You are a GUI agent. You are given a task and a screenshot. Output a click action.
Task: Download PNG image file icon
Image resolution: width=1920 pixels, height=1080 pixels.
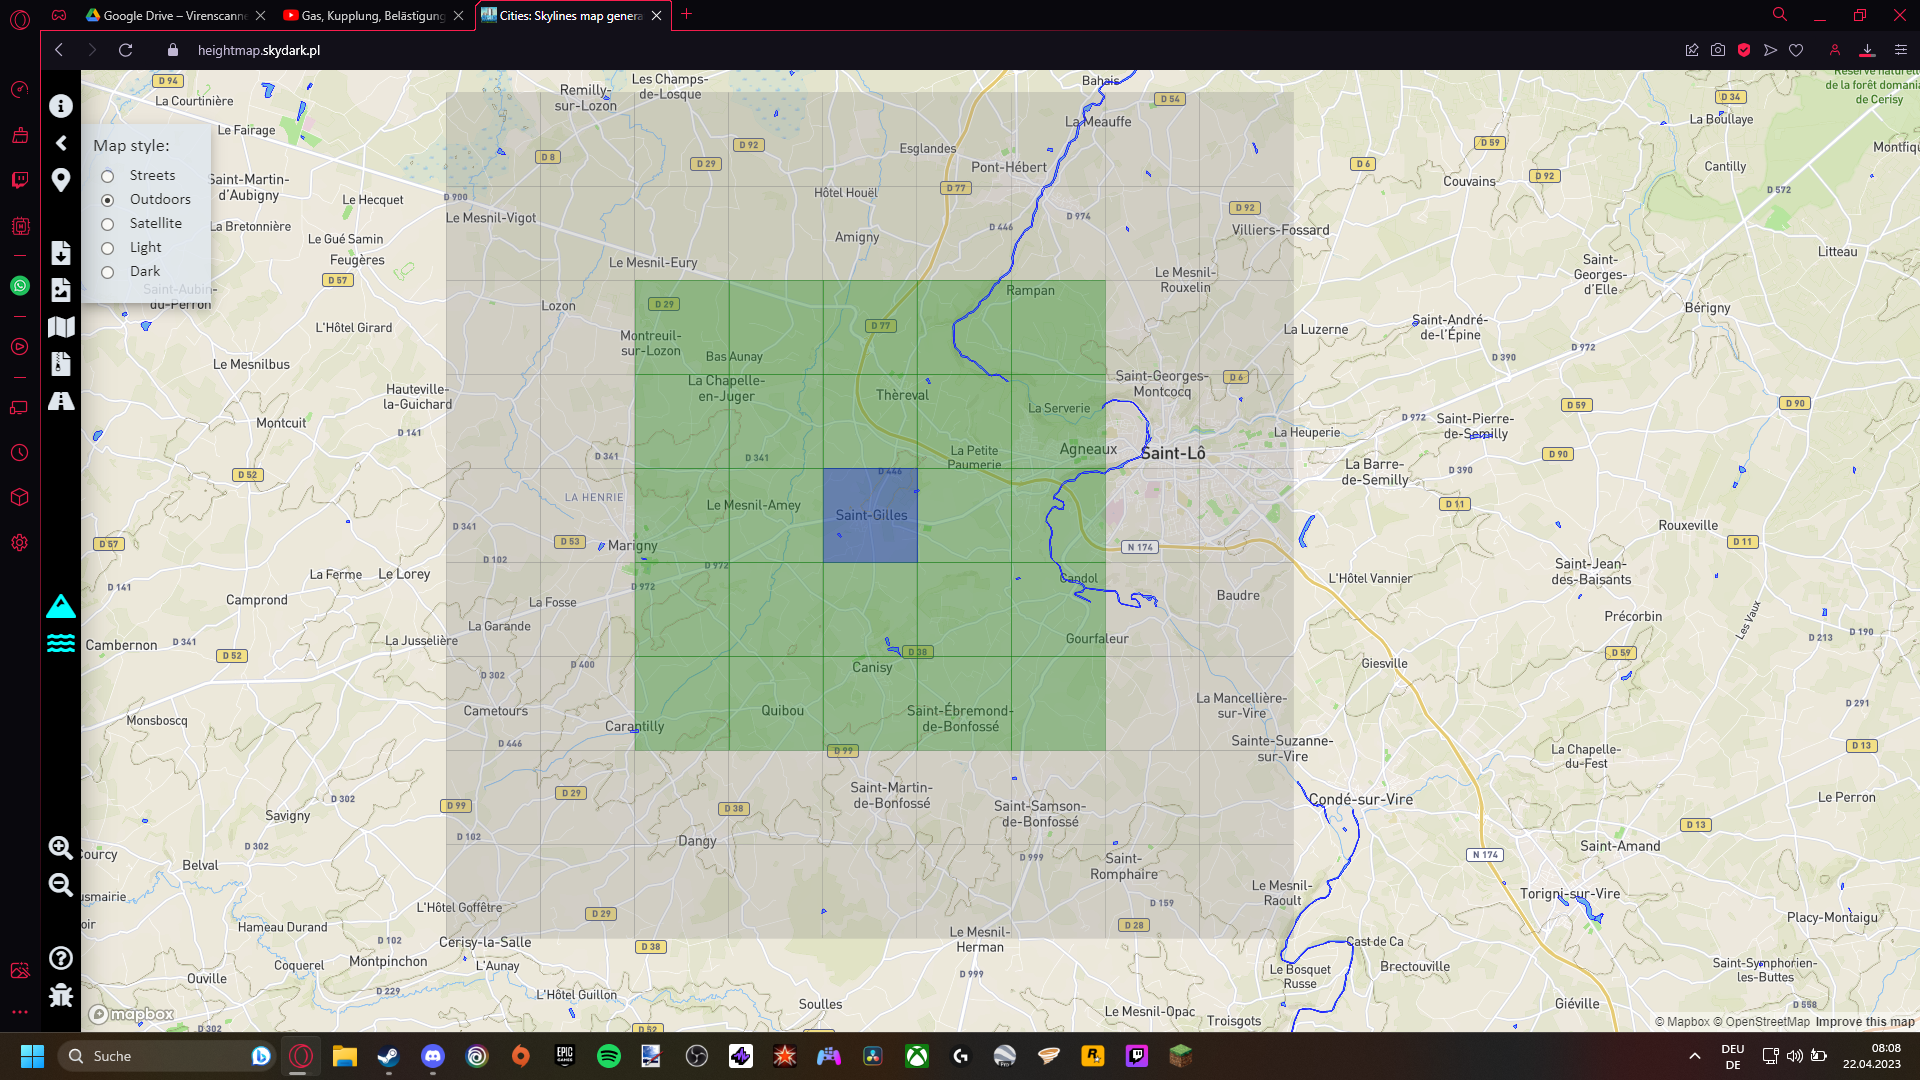click(x=61, y=290)
